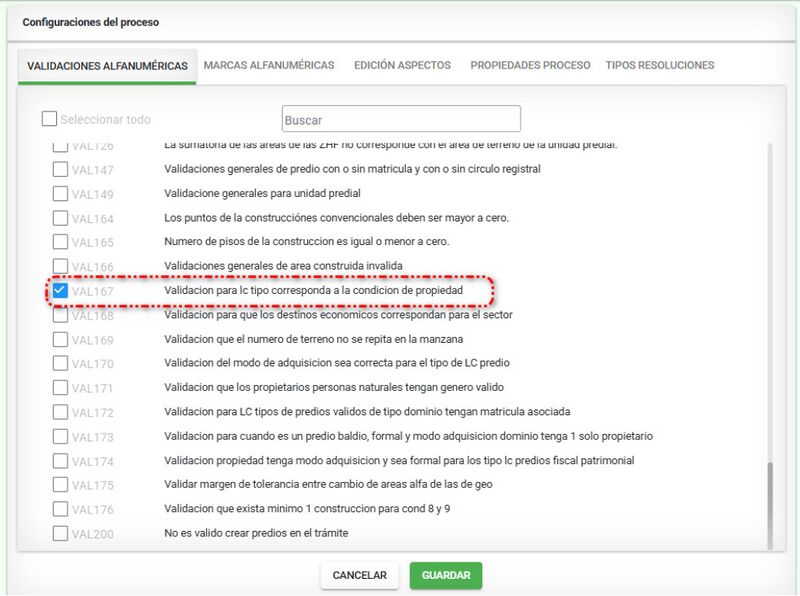Switch to the Marcas Alfanuméricas tab
Screen dimensions: 800x596
click(x=269, y=65)
